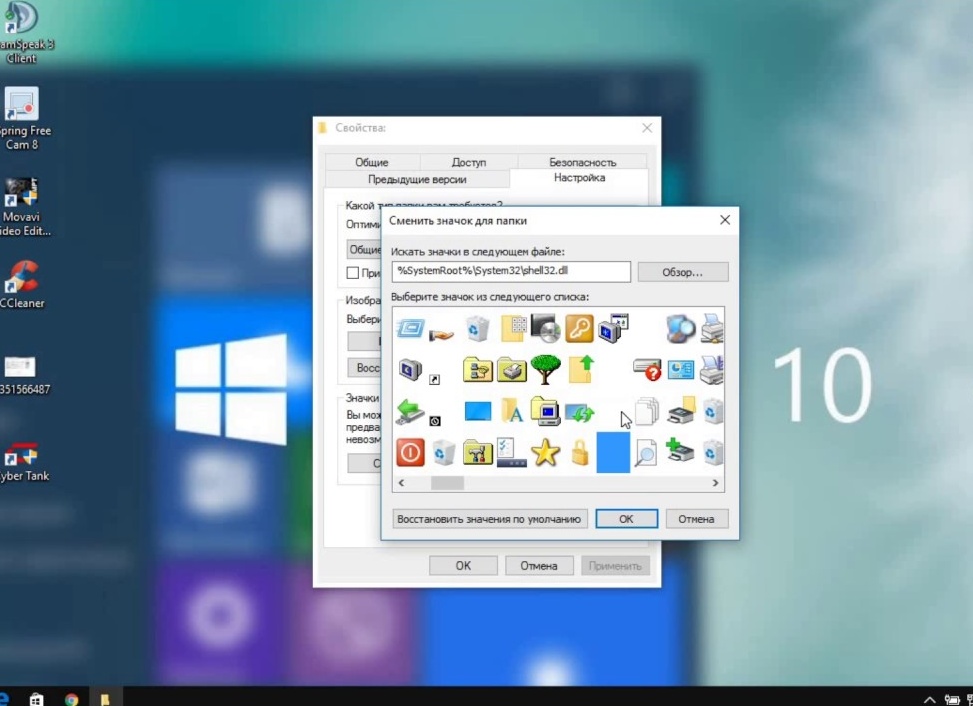This screenshot has width=973, height=706.
Task: Select the control panel chart icon
Action: [x=680, y=370]
